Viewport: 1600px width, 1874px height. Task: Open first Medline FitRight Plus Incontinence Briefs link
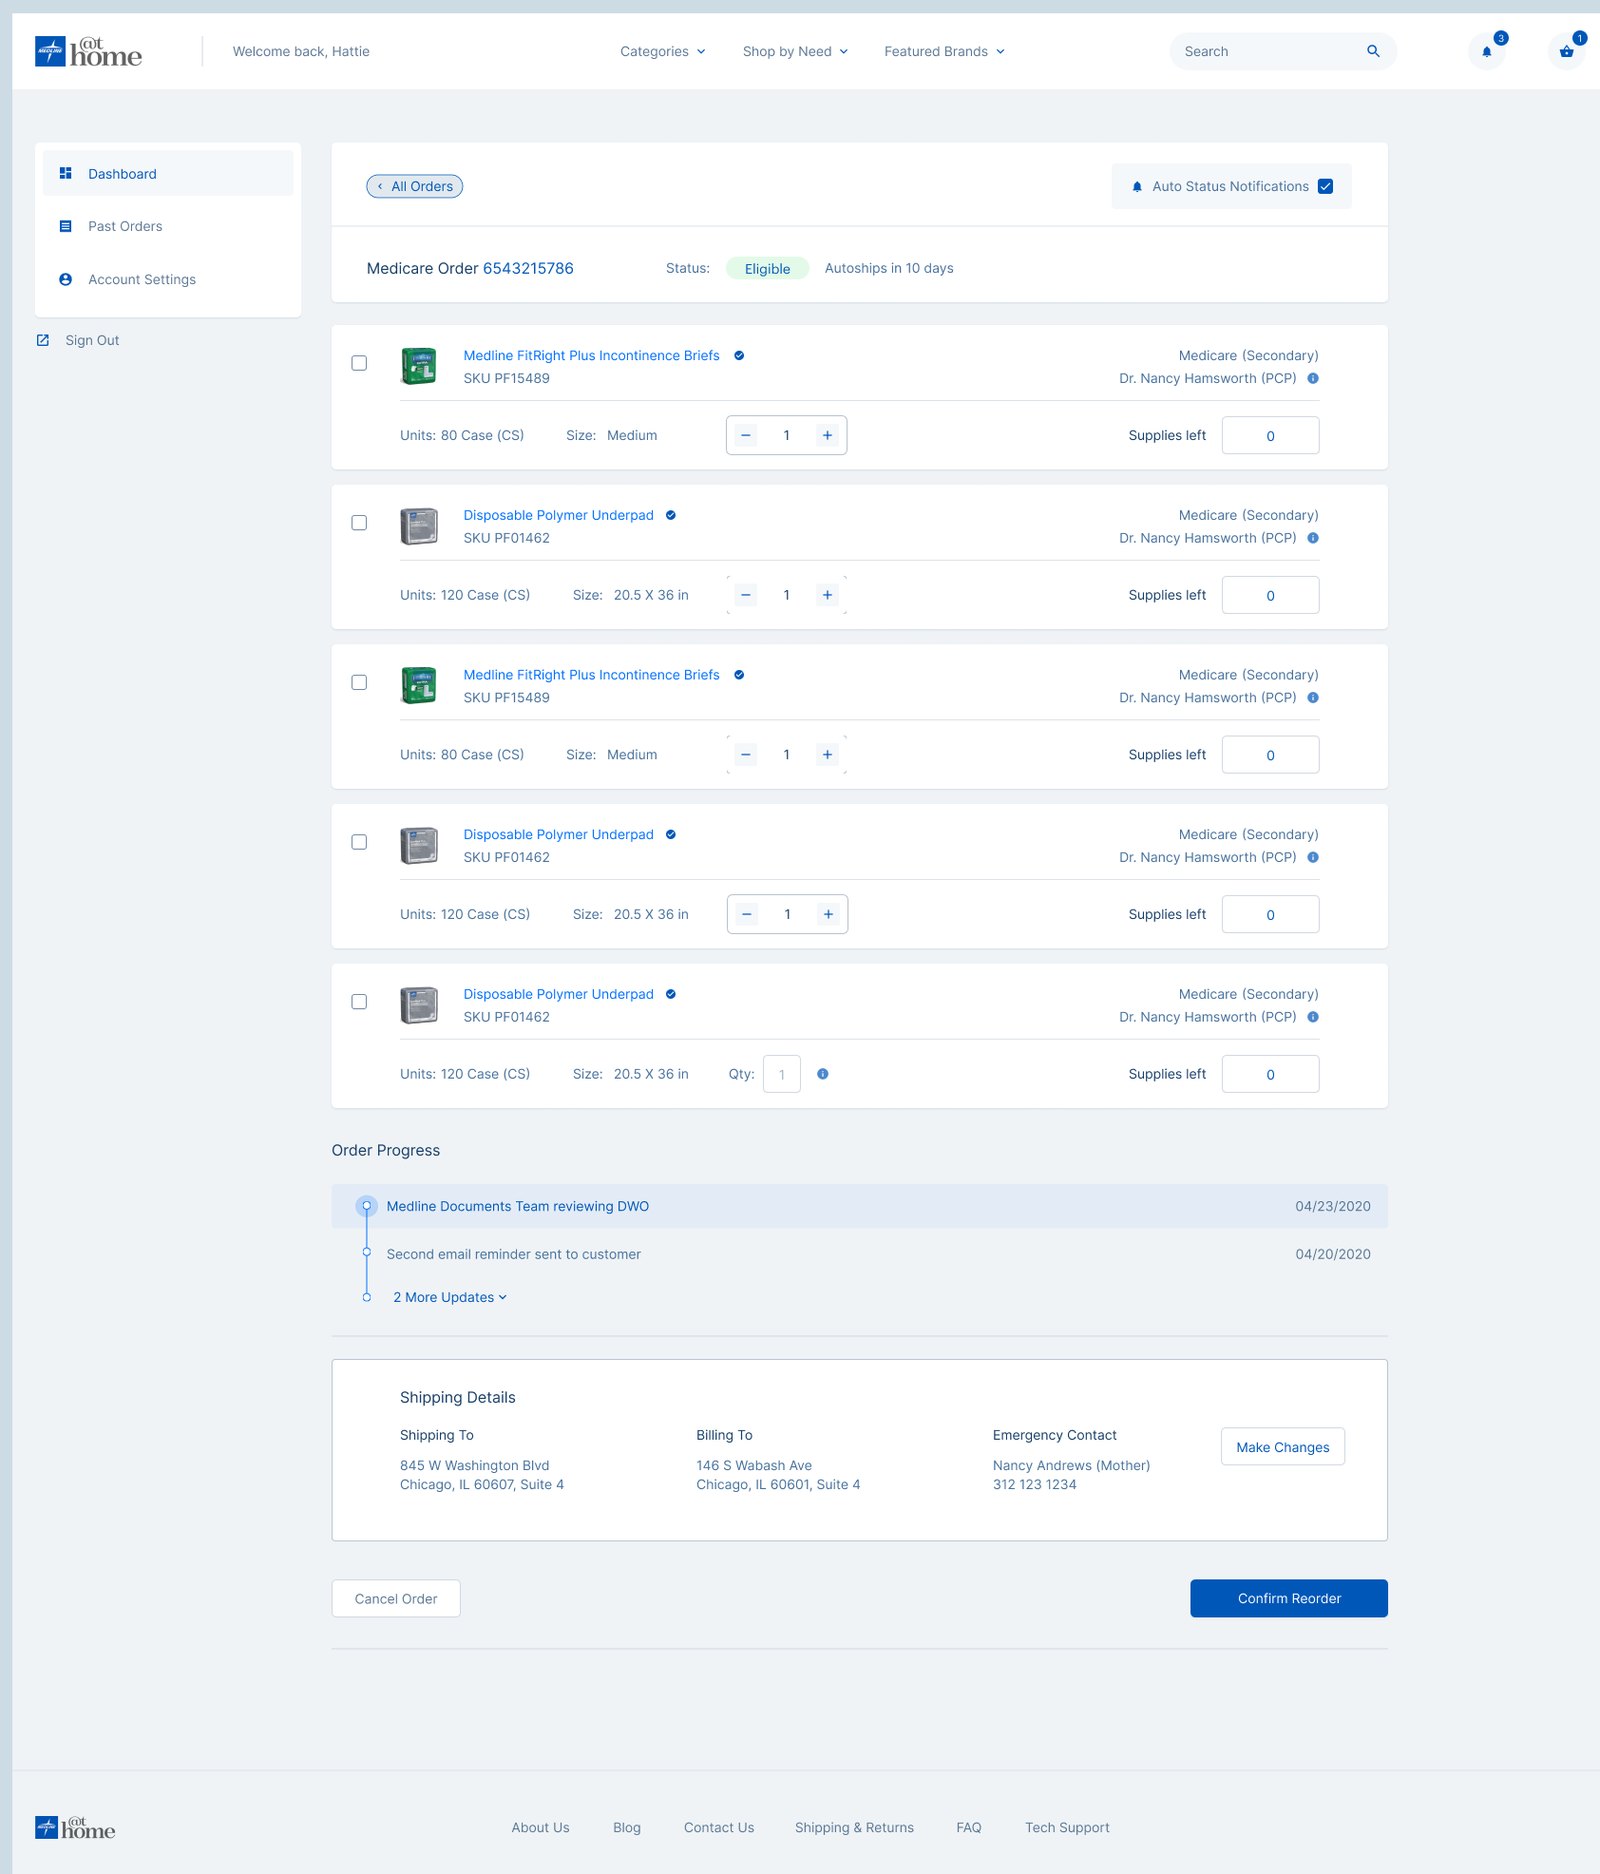(591, 355)
